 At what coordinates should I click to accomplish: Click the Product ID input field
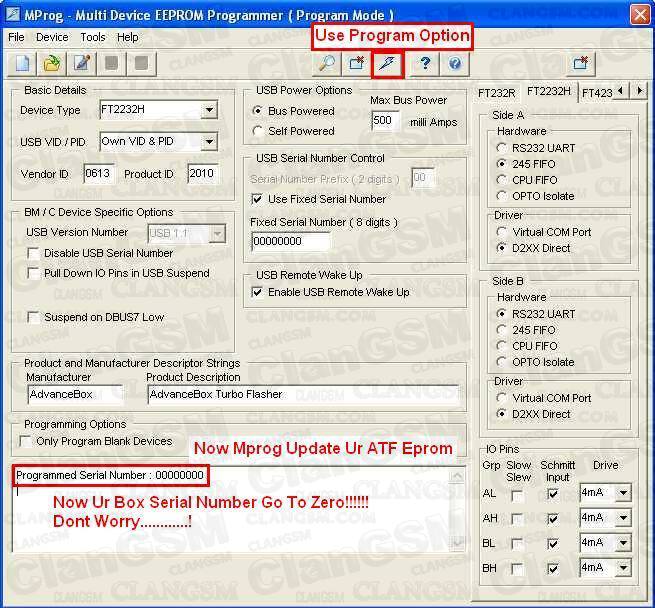click(x=203, y=174)
